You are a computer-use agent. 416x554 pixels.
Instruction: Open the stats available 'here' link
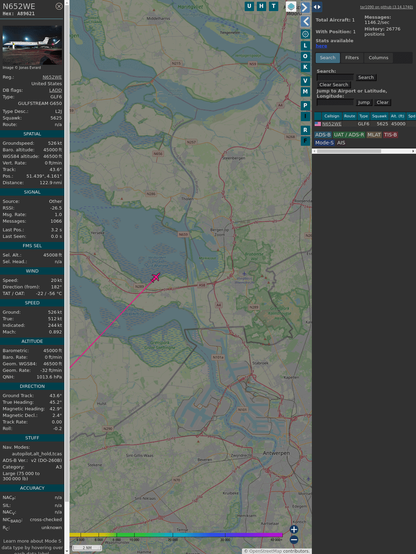tap(321, 46)
